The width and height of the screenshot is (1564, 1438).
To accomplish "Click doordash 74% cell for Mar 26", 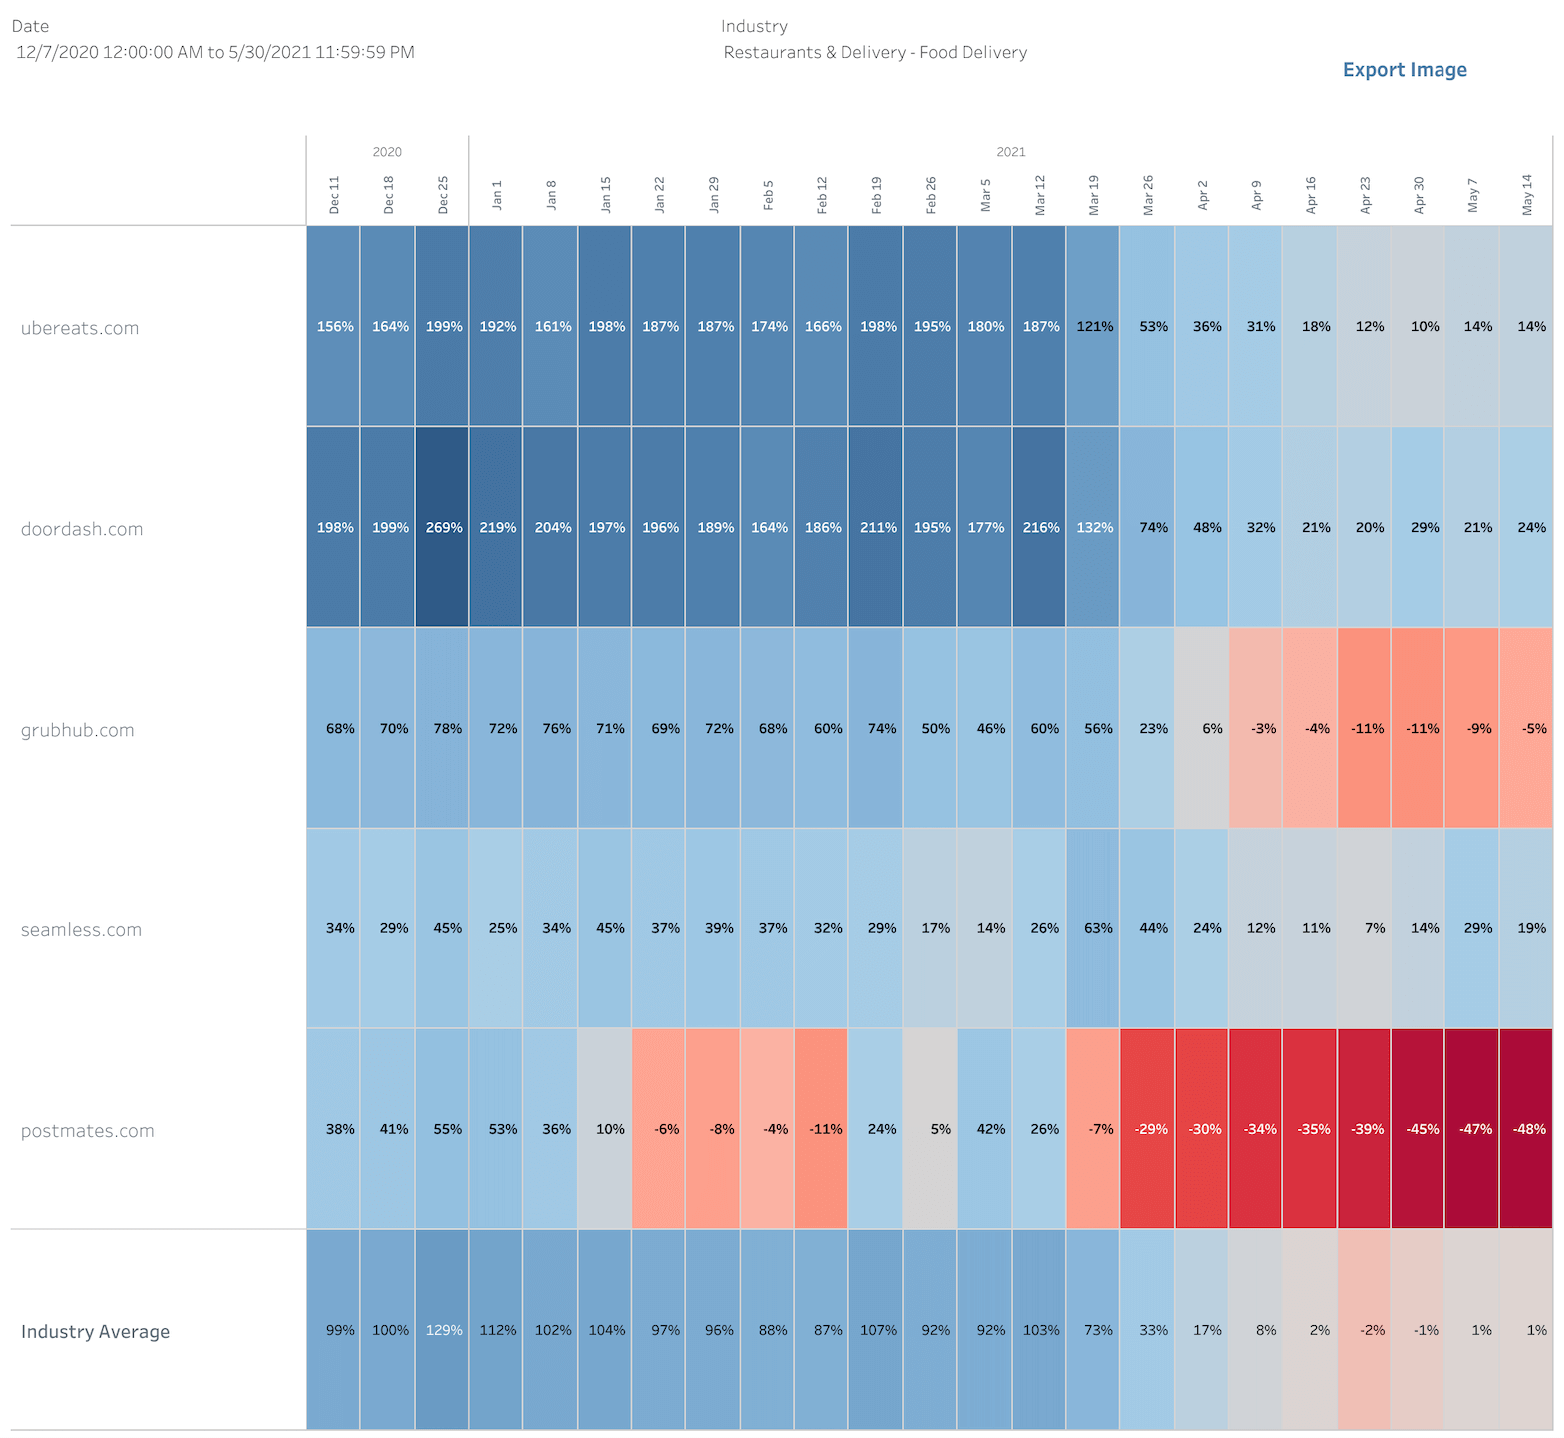I will coord(1148,527).
